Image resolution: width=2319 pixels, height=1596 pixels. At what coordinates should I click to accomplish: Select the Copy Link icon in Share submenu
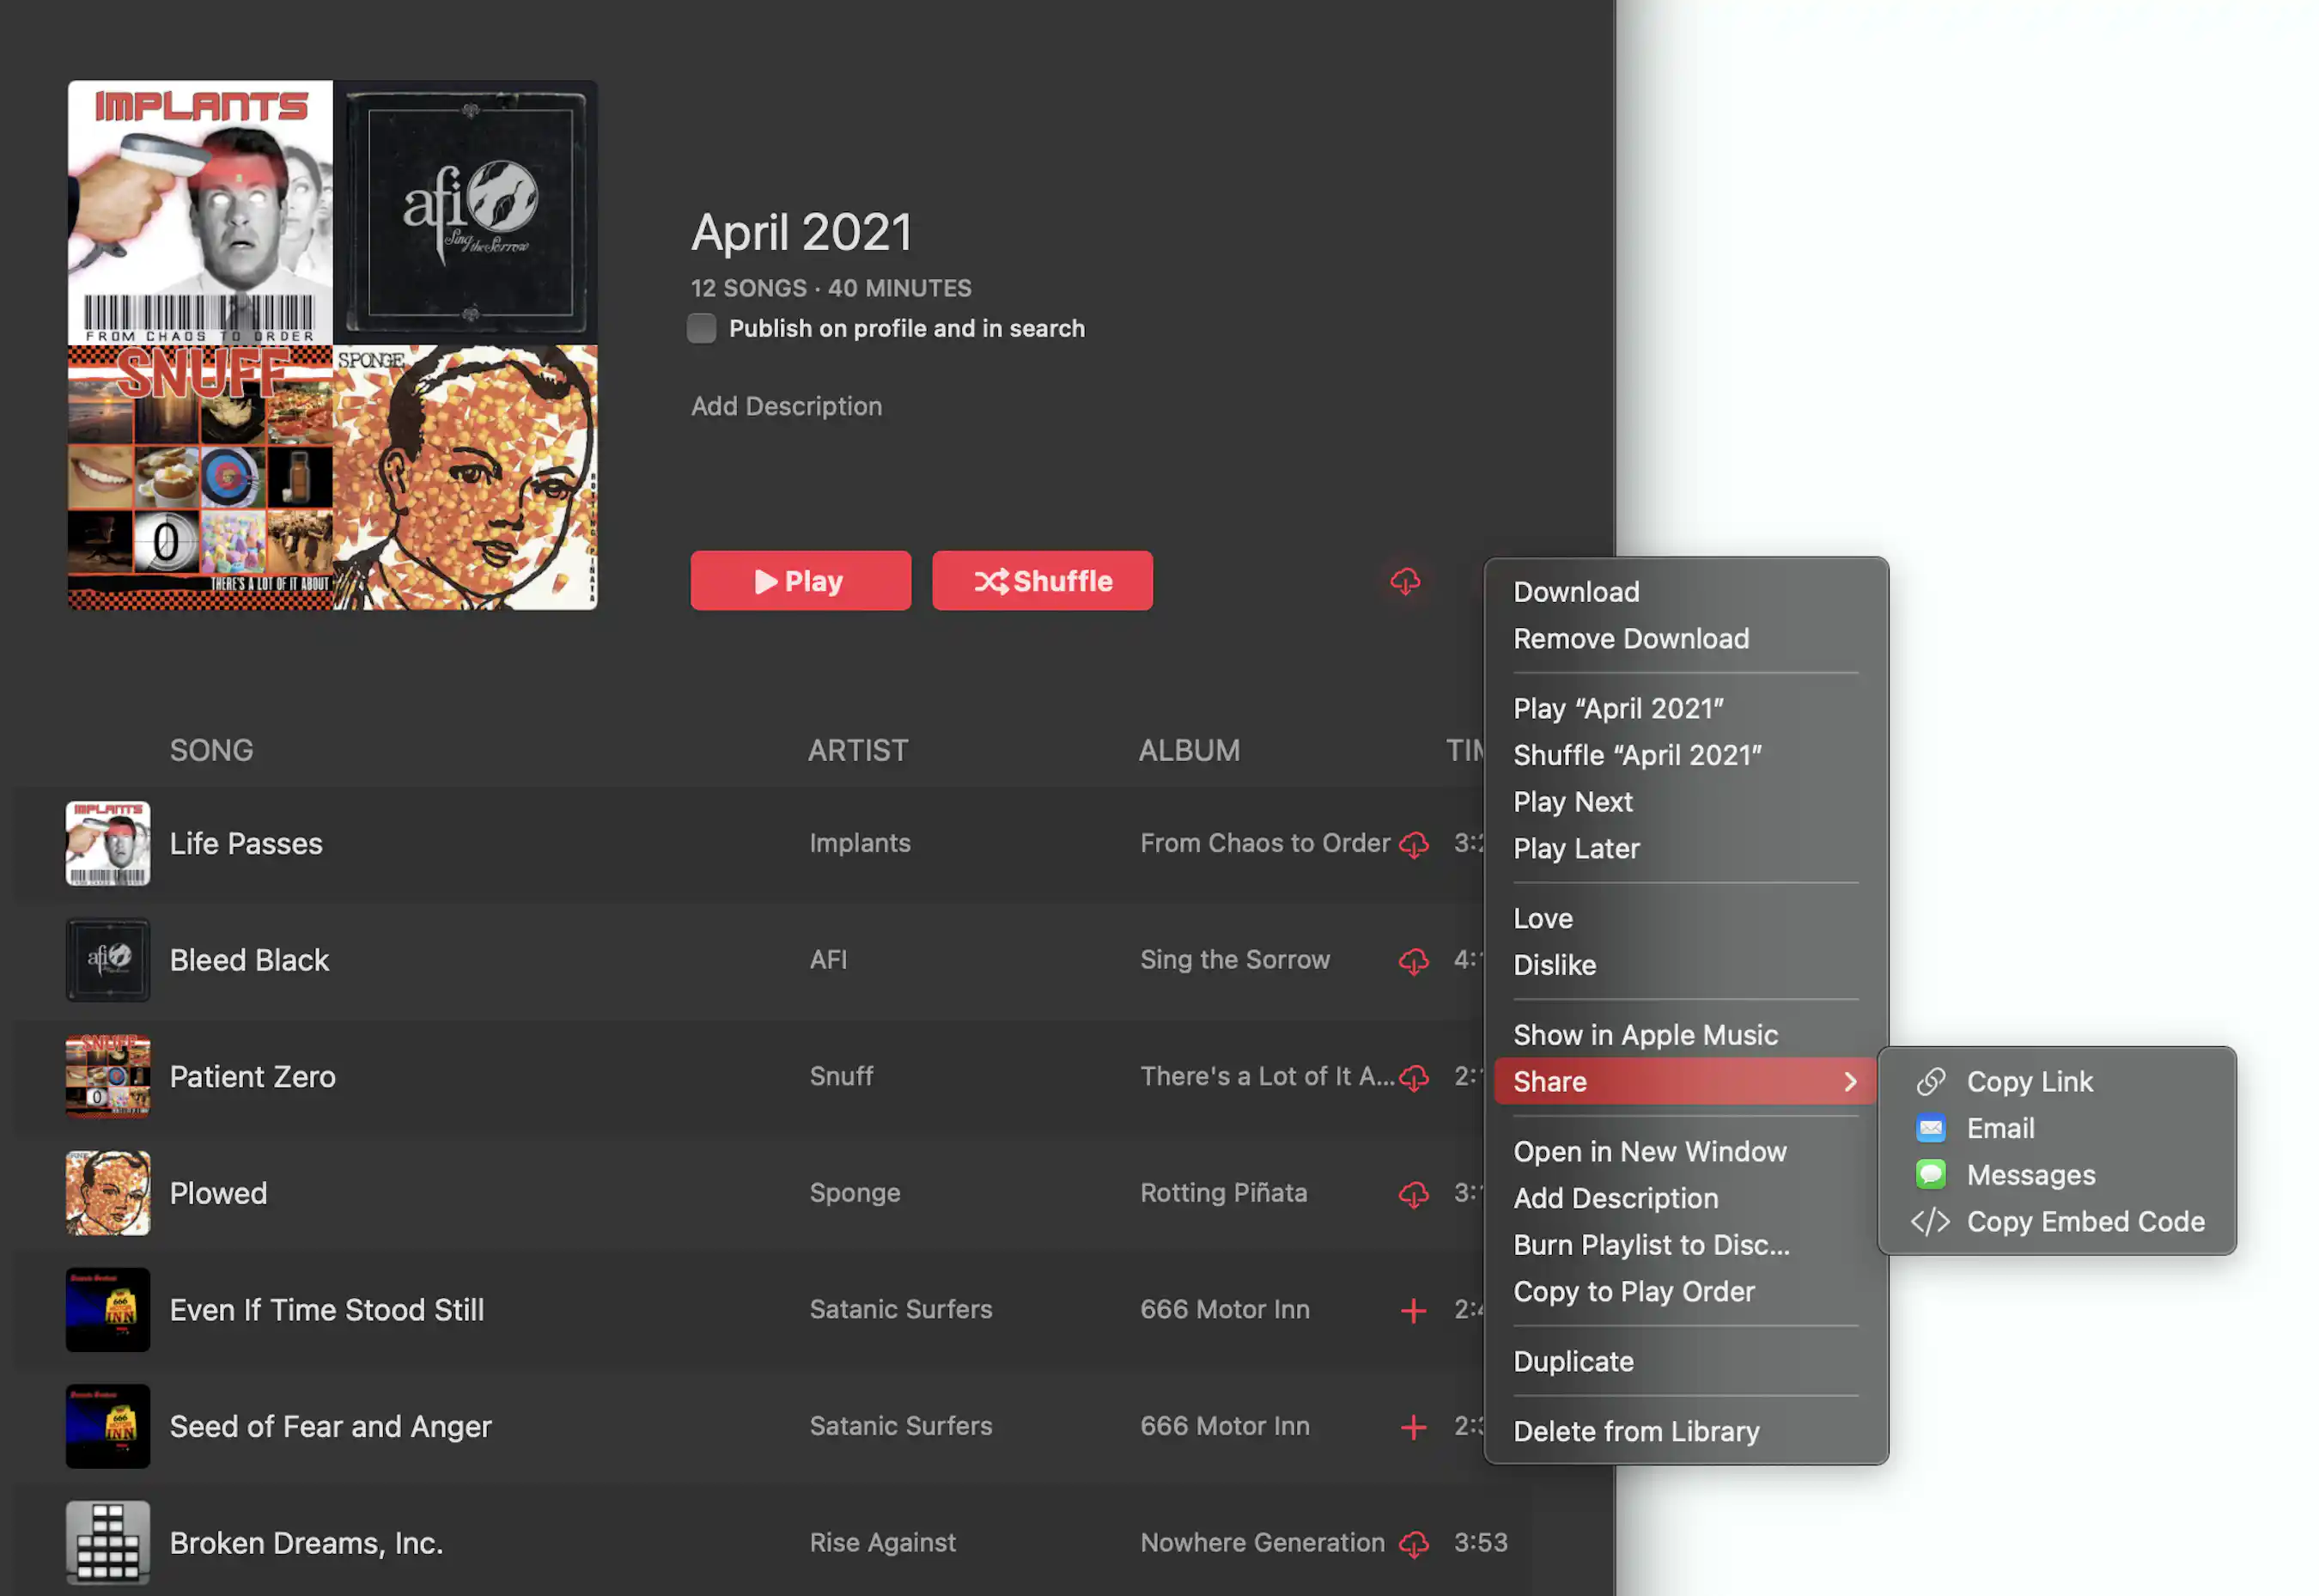coord(1930,1081)
